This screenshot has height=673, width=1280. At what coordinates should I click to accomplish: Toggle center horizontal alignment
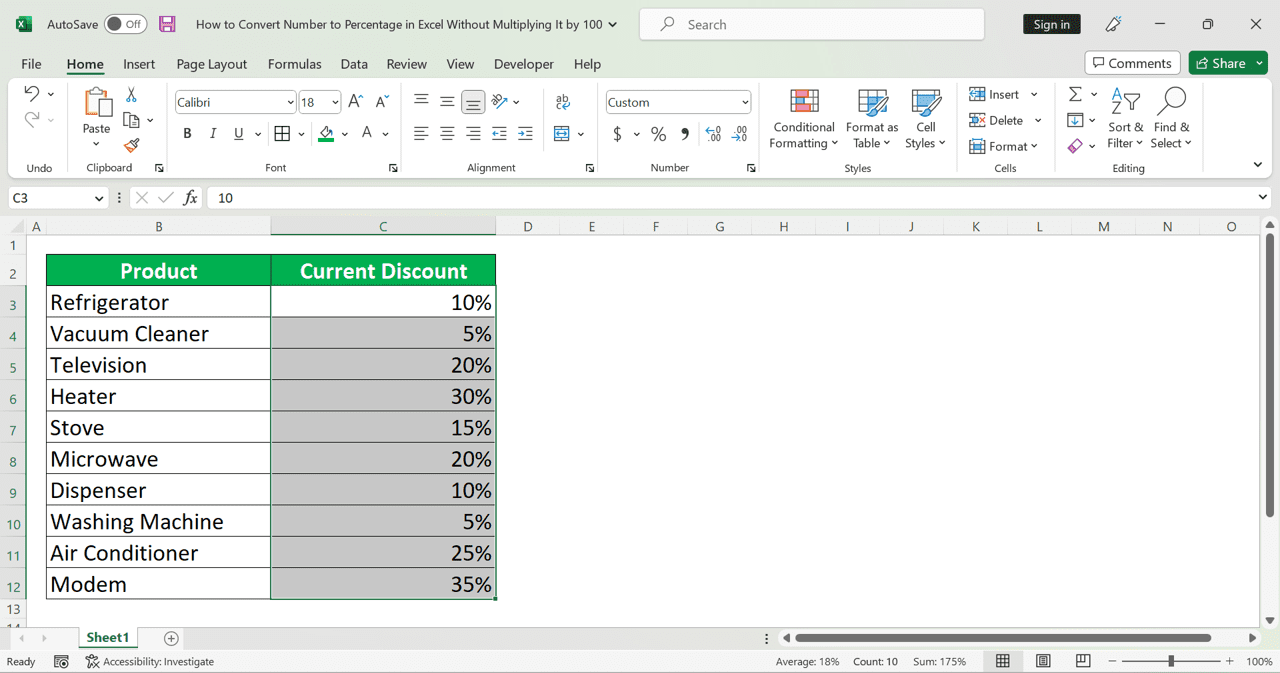447,133
